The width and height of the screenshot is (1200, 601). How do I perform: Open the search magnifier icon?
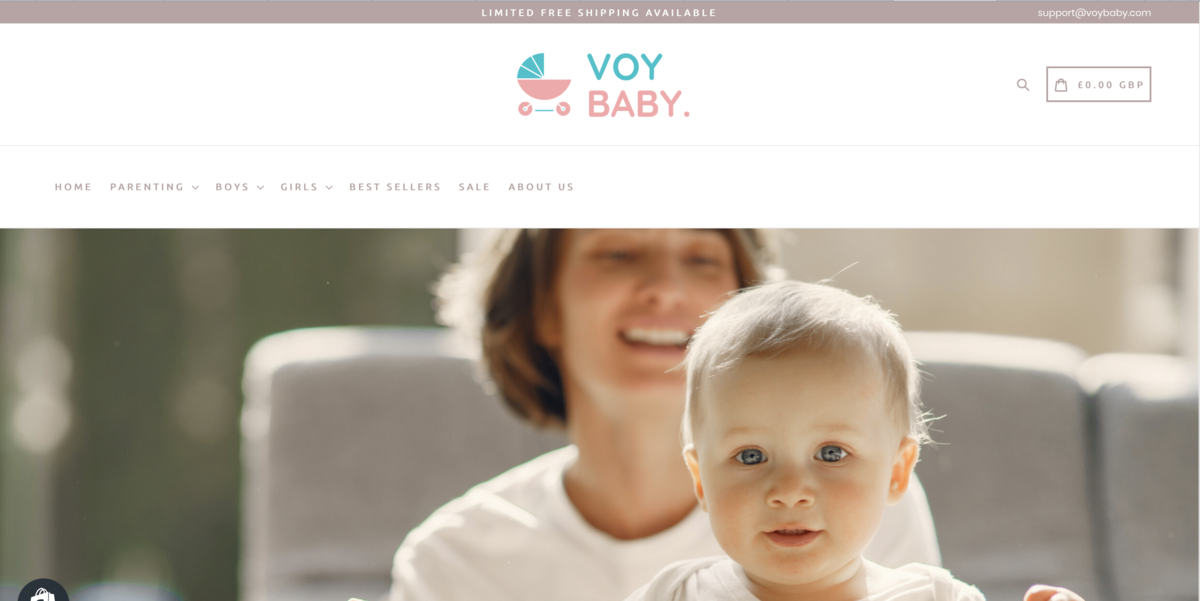point(1023,85)
